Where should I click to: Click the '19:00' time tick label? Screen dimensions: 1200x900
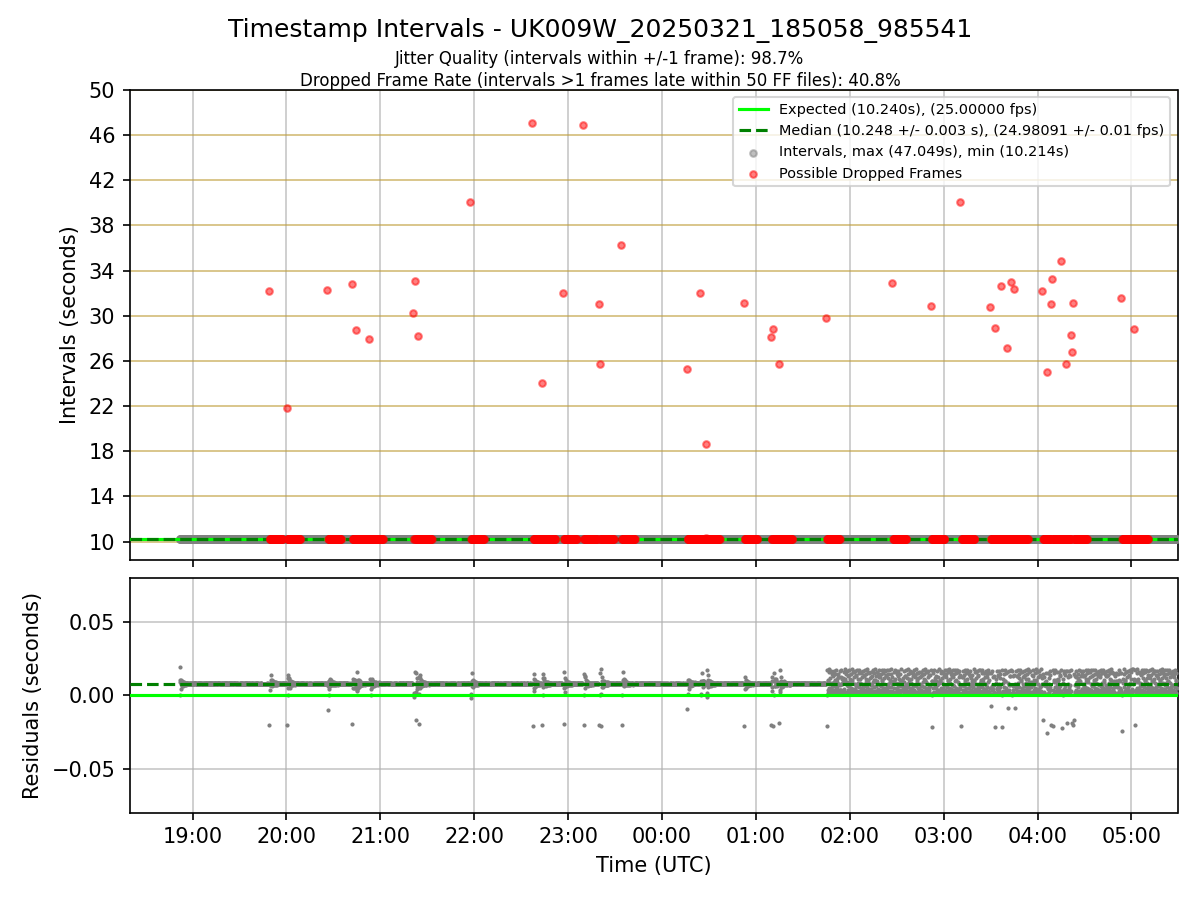click(x=192, y=836)
